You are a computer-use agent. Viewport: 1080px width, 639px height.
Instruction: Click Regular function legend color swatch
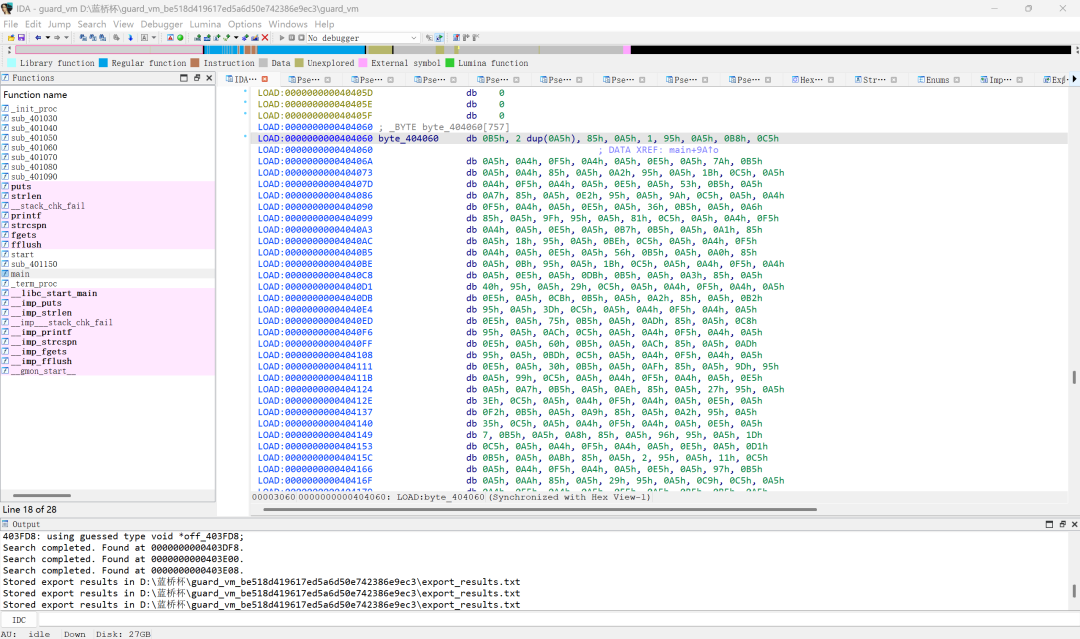pyautogui.click(x=103, y=63)
